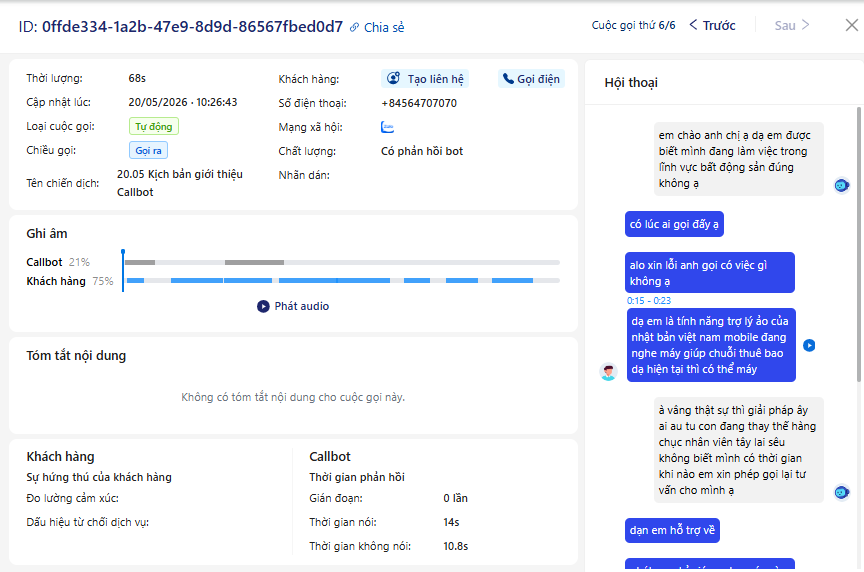Image resolution: width=864 pixels, height=572 pixels.
Task: Click the Tóm tắt nội dung heading
Action: (76, 355)
